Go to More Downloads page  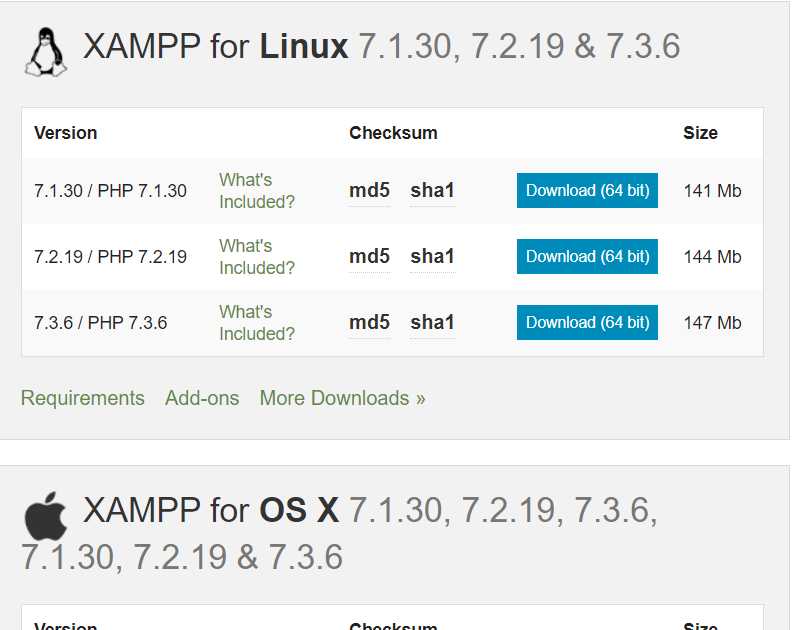(x=342, y=398)
